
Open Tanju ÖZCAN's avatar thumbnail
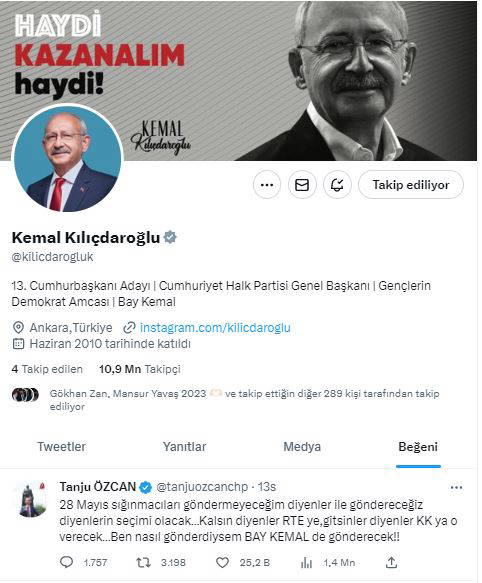point(33,499)
